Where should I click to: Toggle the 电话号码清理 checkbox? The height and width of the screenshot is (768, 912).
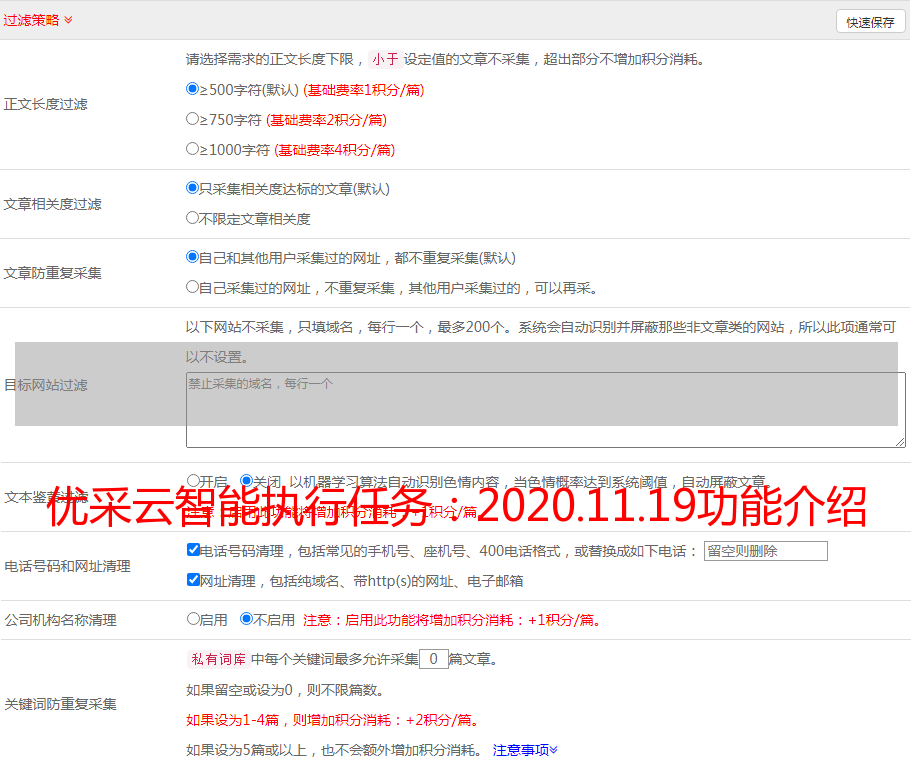[194, 550]
